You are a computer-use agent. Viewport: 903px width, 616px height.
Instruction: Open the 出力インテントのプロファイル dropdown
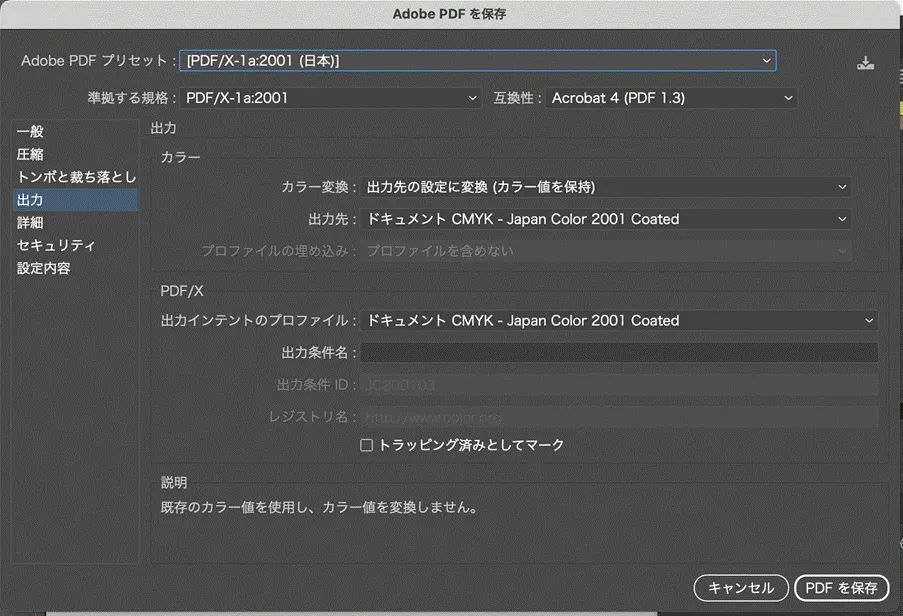point(620,320)
